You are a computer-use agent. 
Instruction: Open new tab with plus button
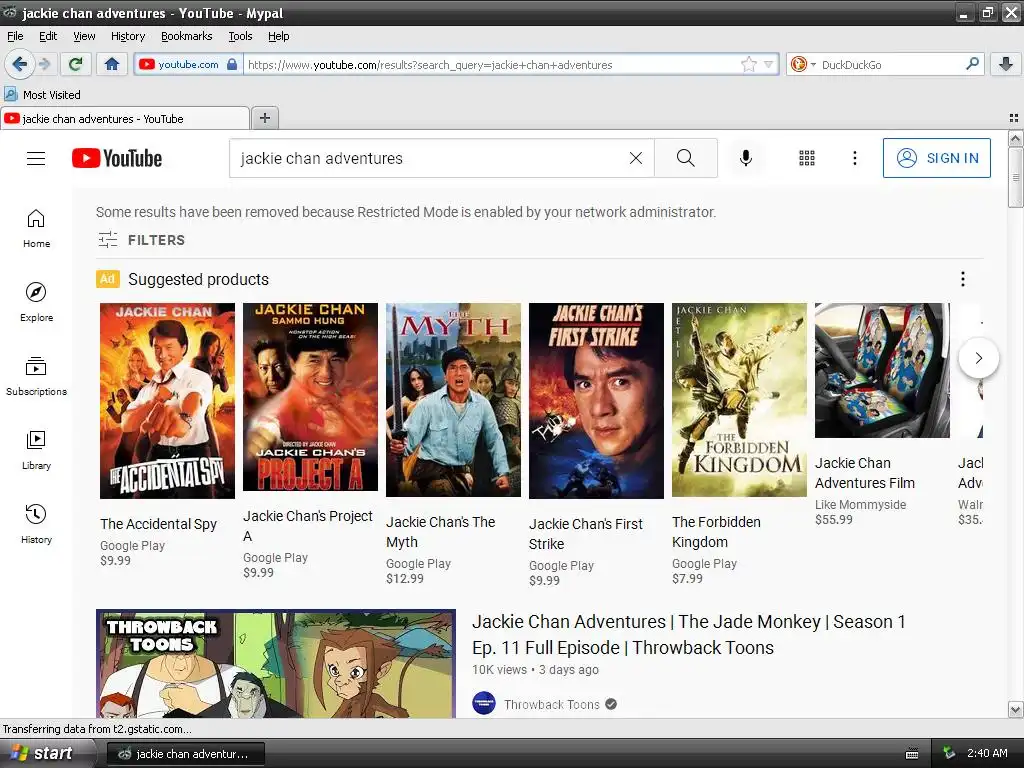[x=264, y=118]
